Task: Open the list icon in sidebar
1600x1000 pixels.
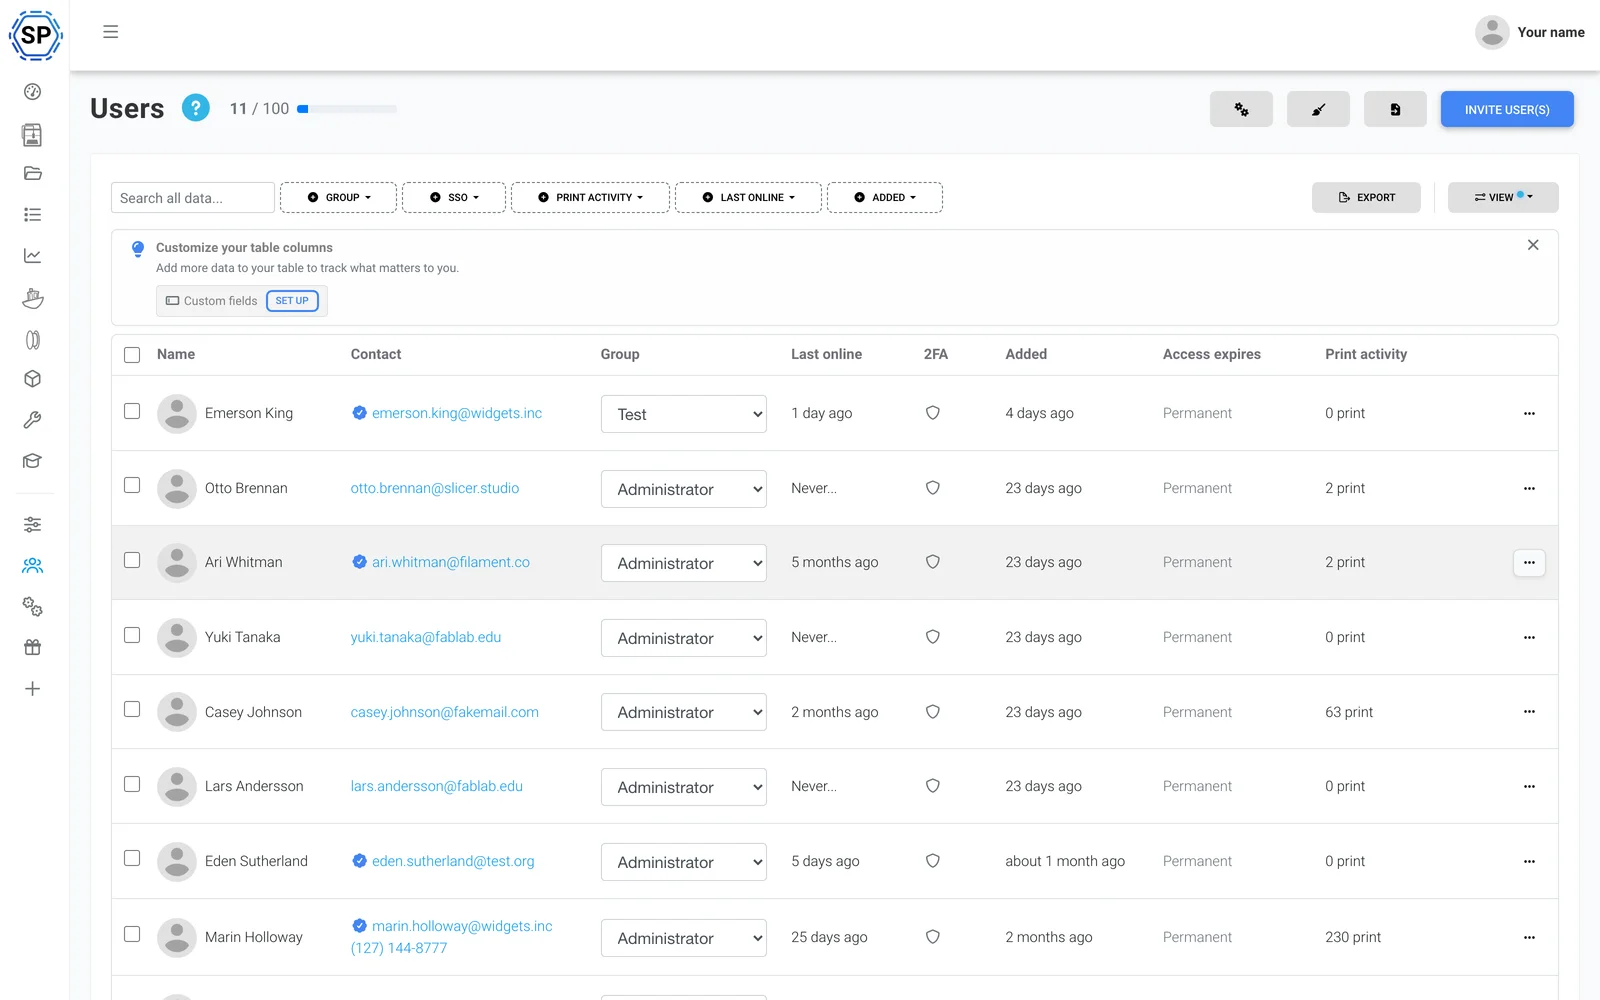Action: 33,214
